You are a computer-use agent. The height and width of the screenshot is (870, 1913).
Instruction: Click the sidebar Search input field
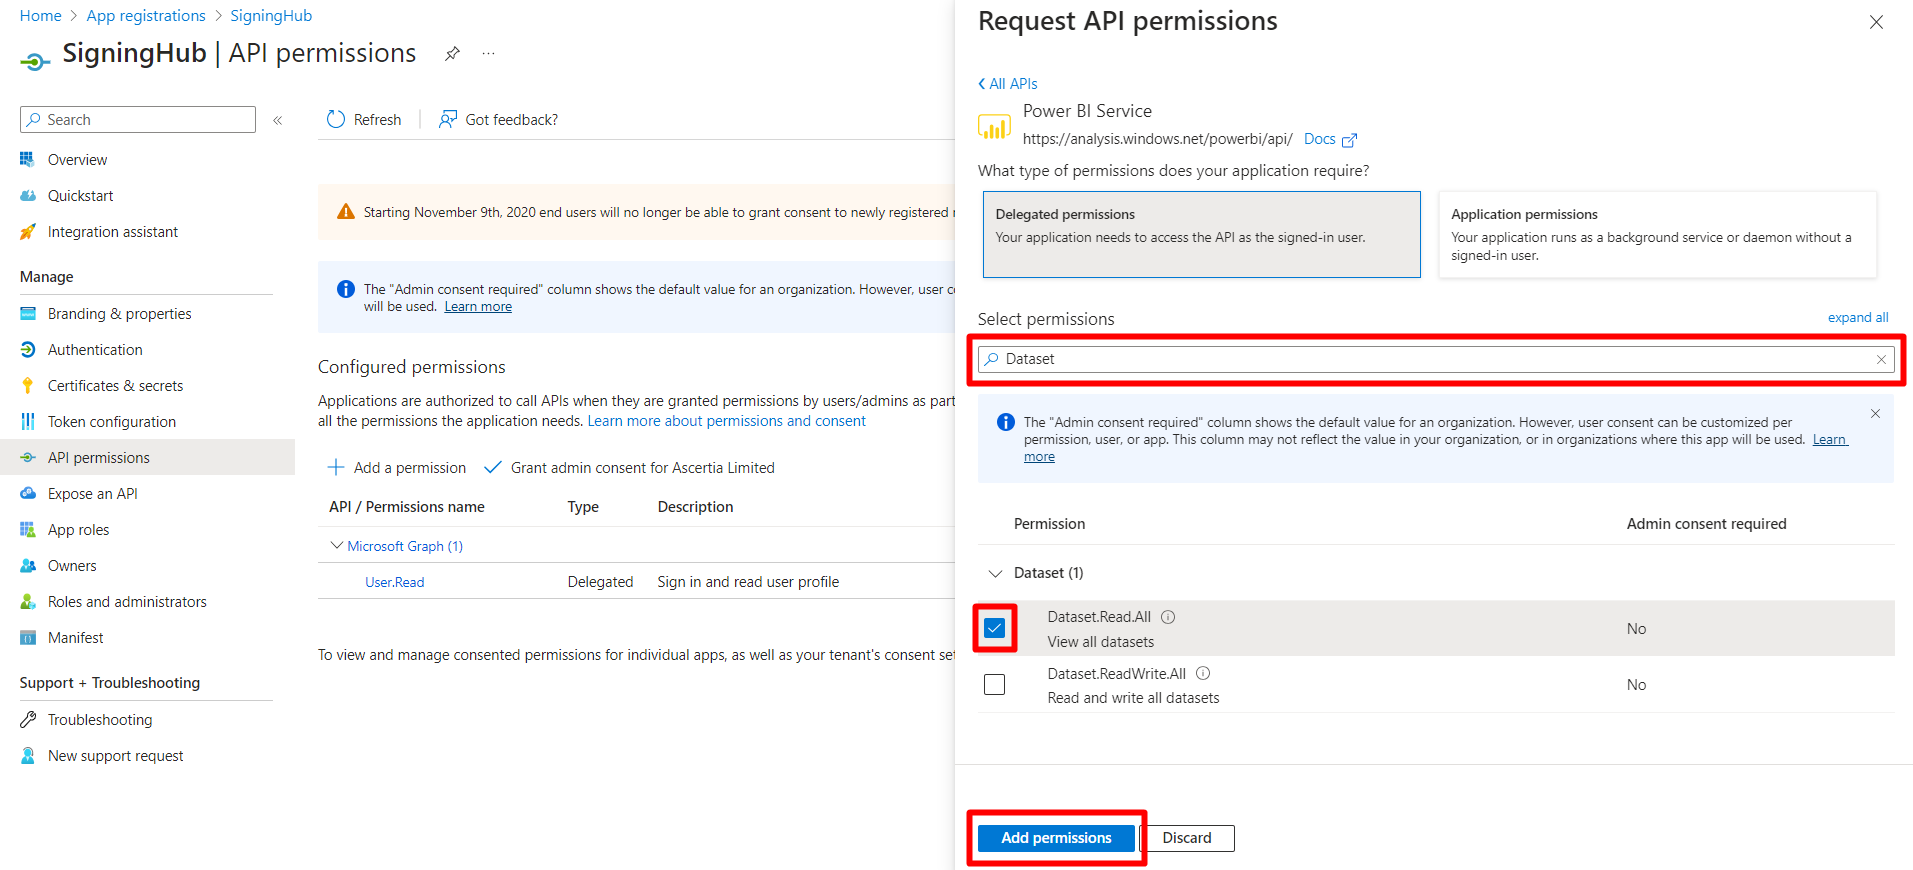(x=138, y=119)
